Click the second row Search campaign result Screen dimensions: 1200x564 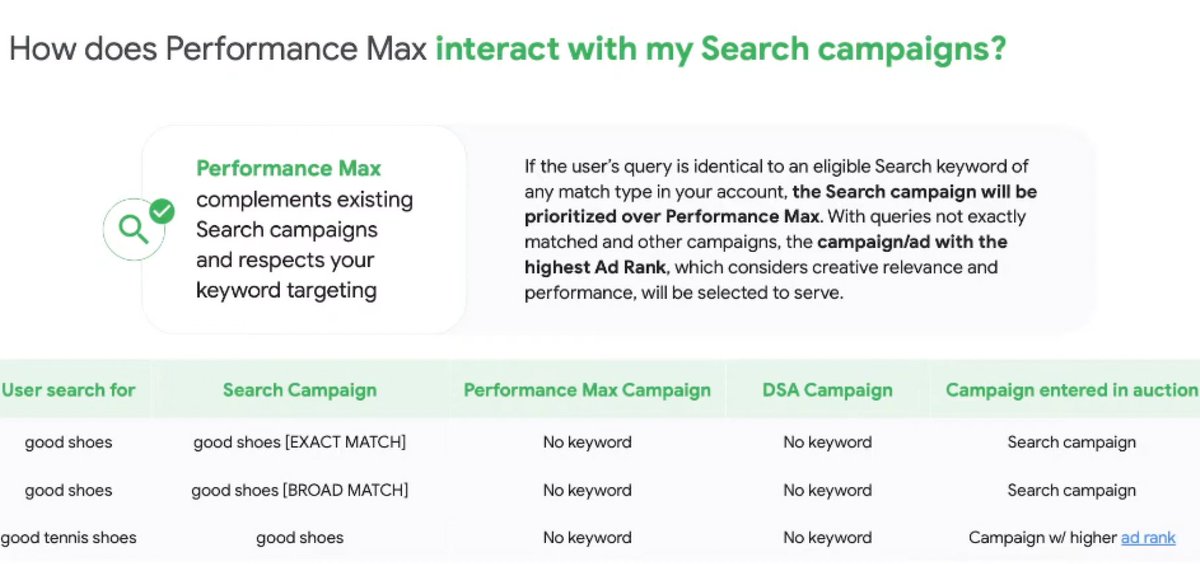click(1071, 490)
